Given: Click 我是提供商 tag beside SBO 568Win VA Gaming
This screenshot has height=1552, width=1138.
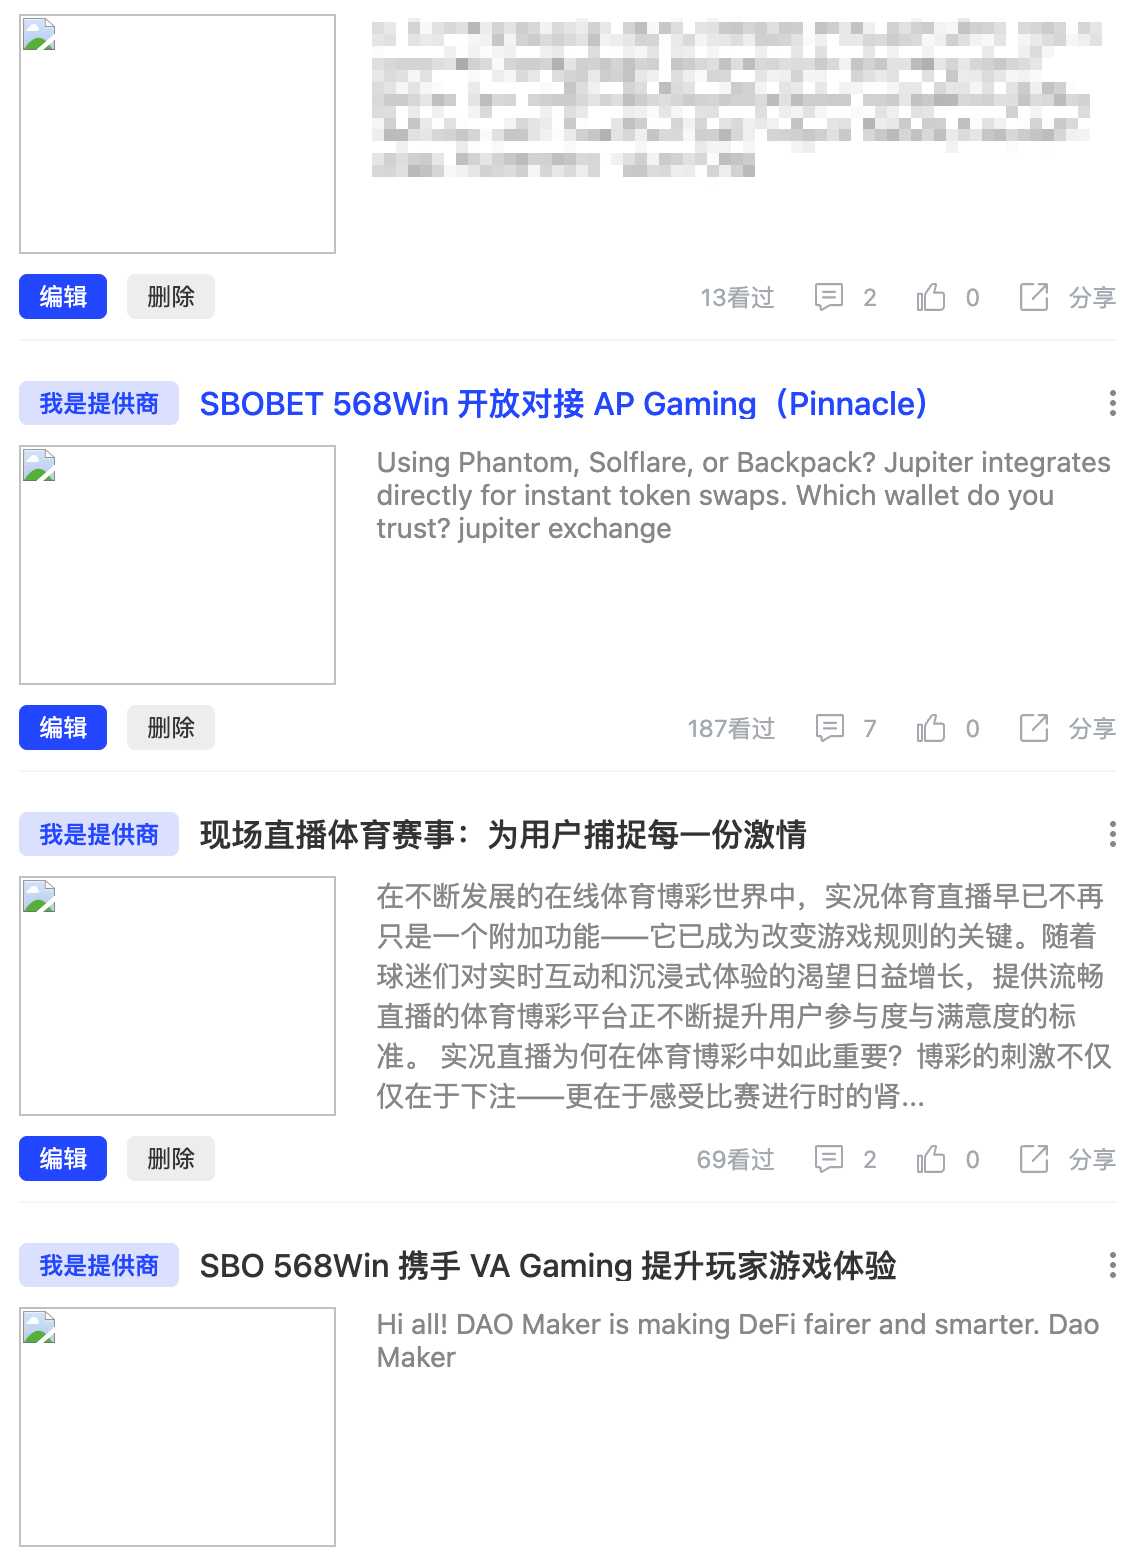Looking at the screenshot, I should click(99, 1265).
